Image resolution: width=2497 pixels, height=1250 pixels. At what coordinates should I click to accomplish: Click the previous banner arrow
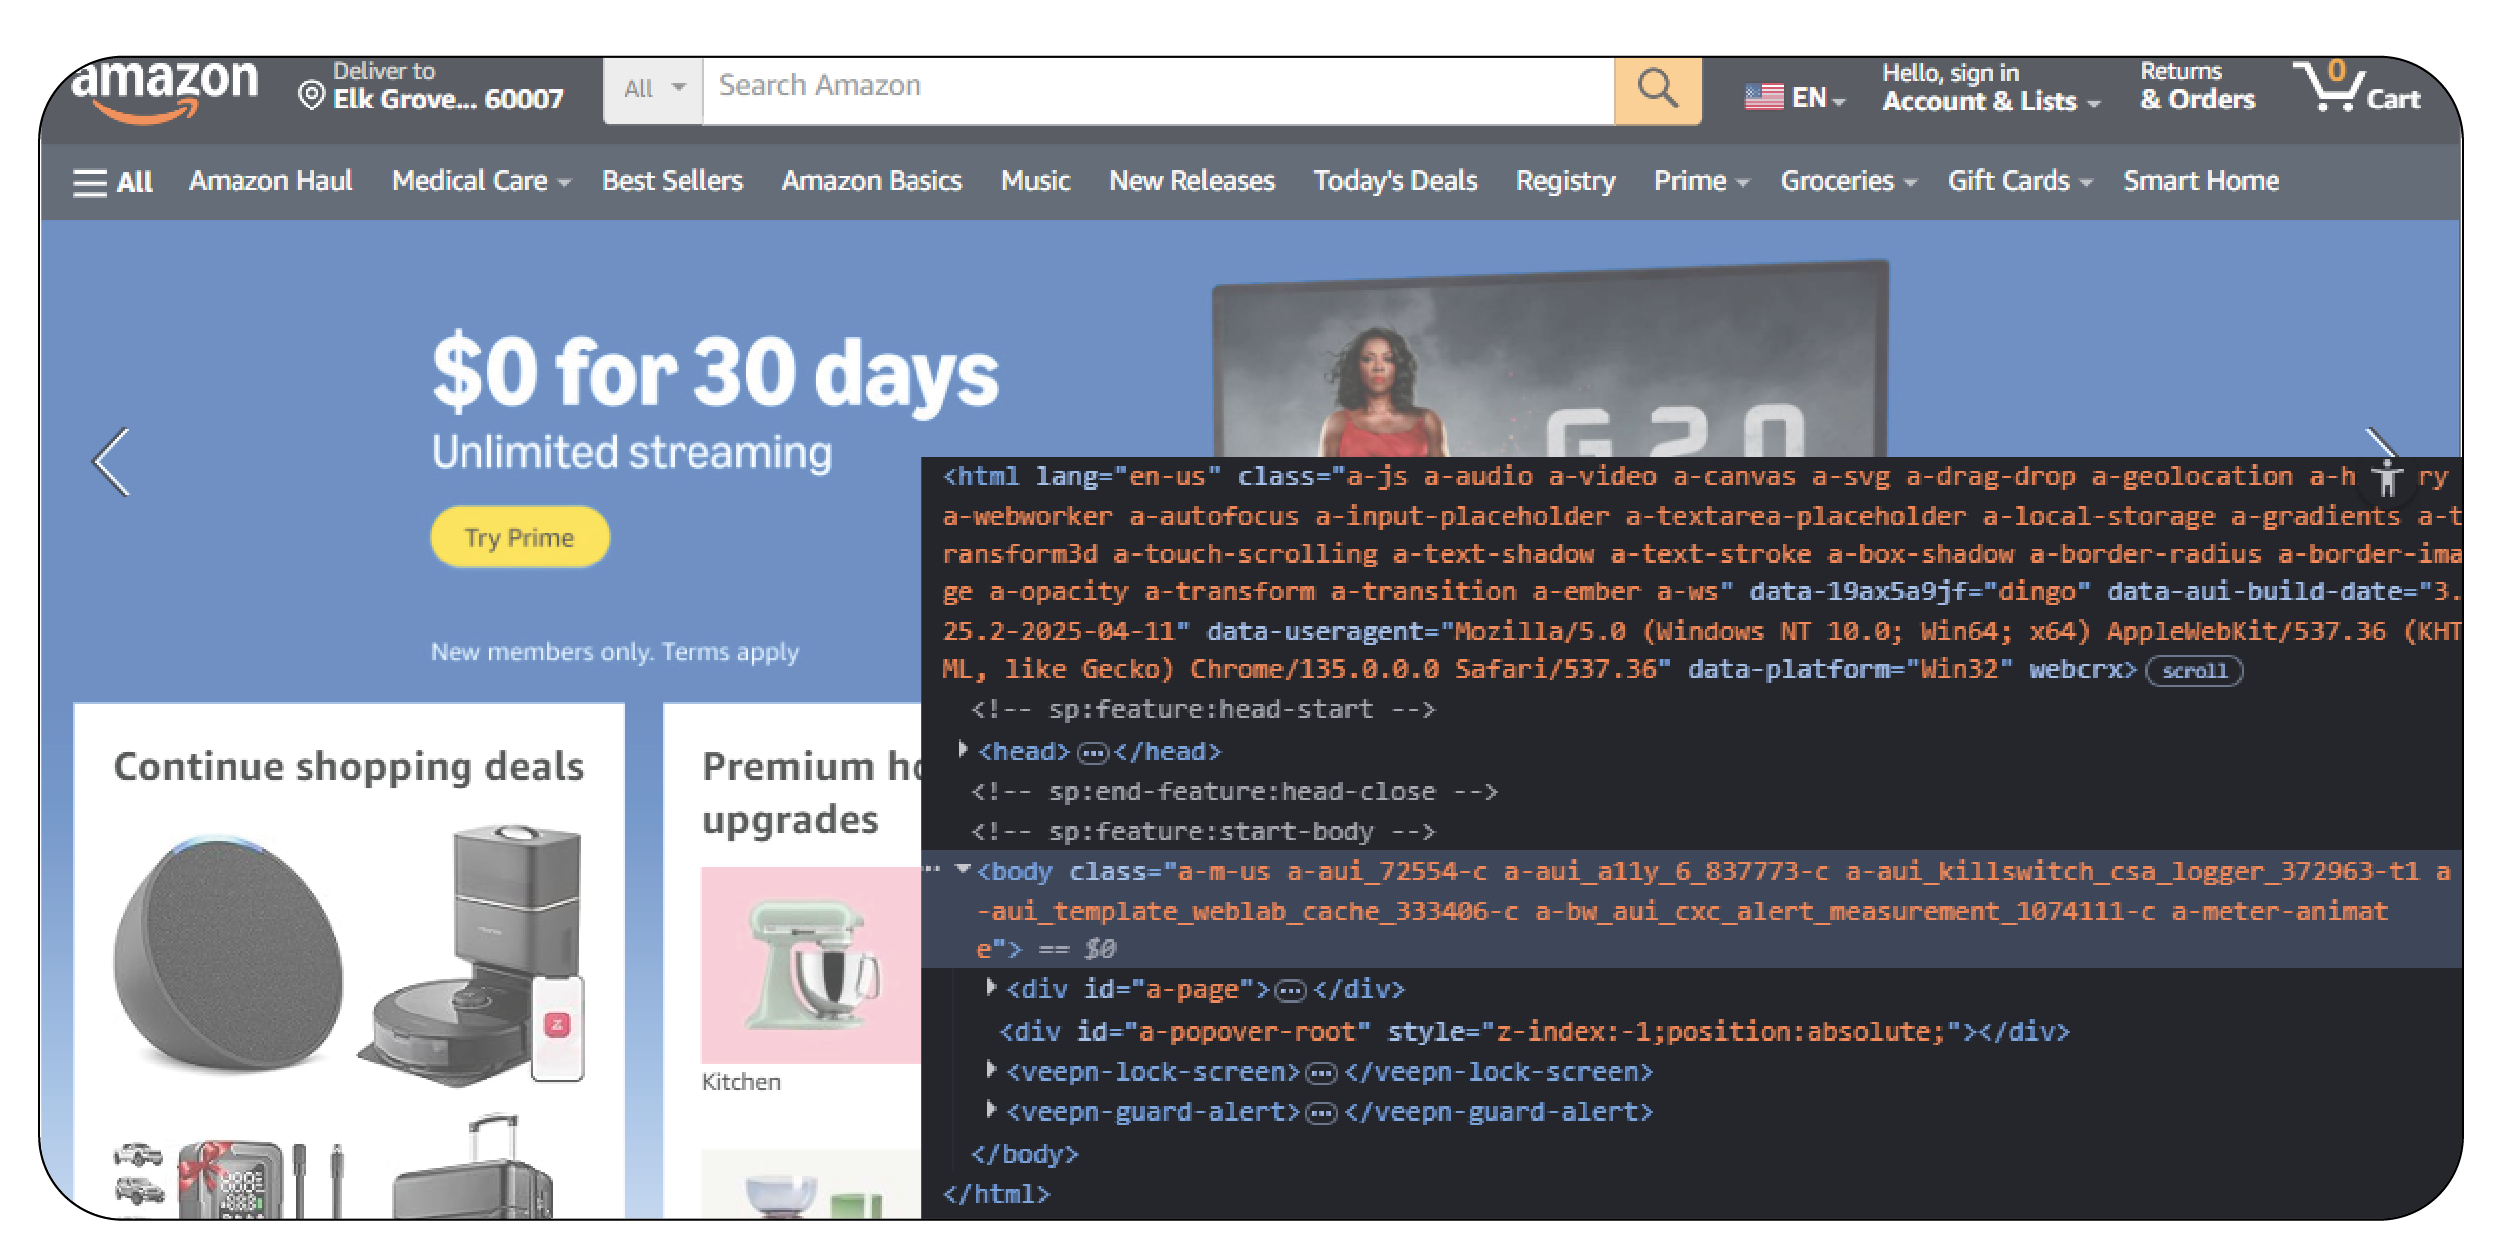click(111, 462)
